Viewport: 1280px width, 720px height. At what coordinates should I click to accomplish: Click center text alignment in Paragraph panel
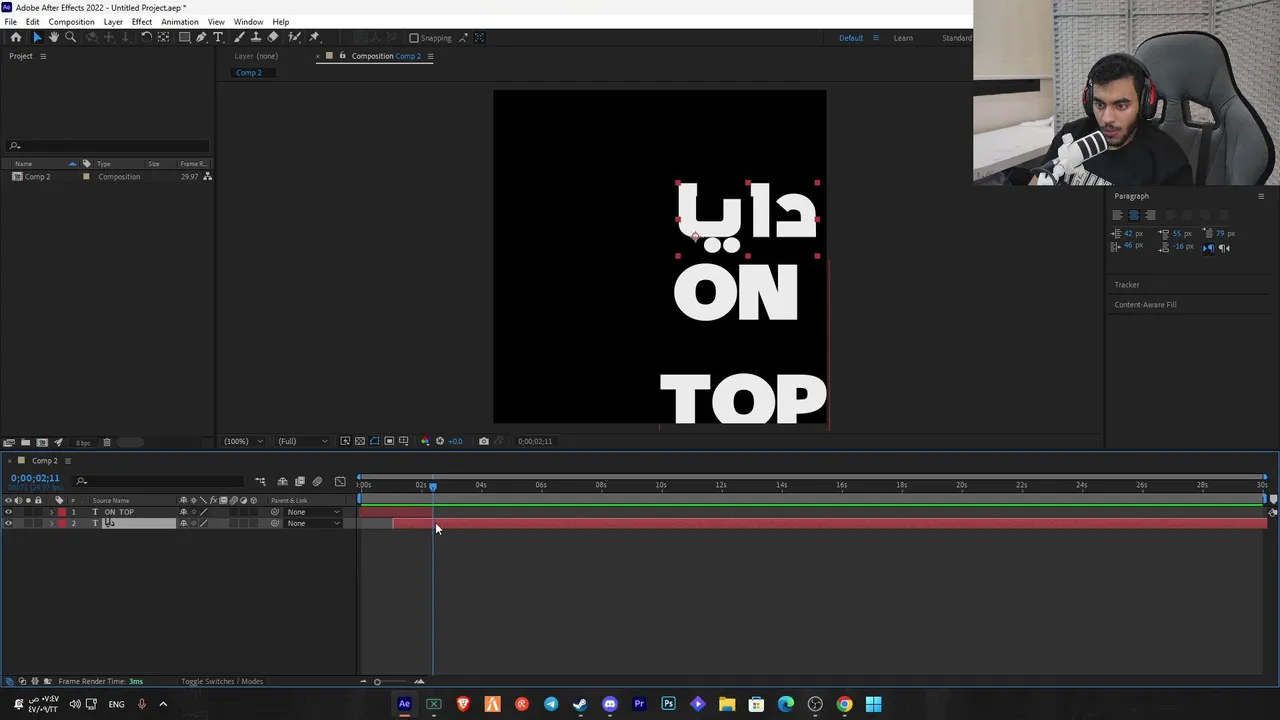click(x=1134, y=215)
